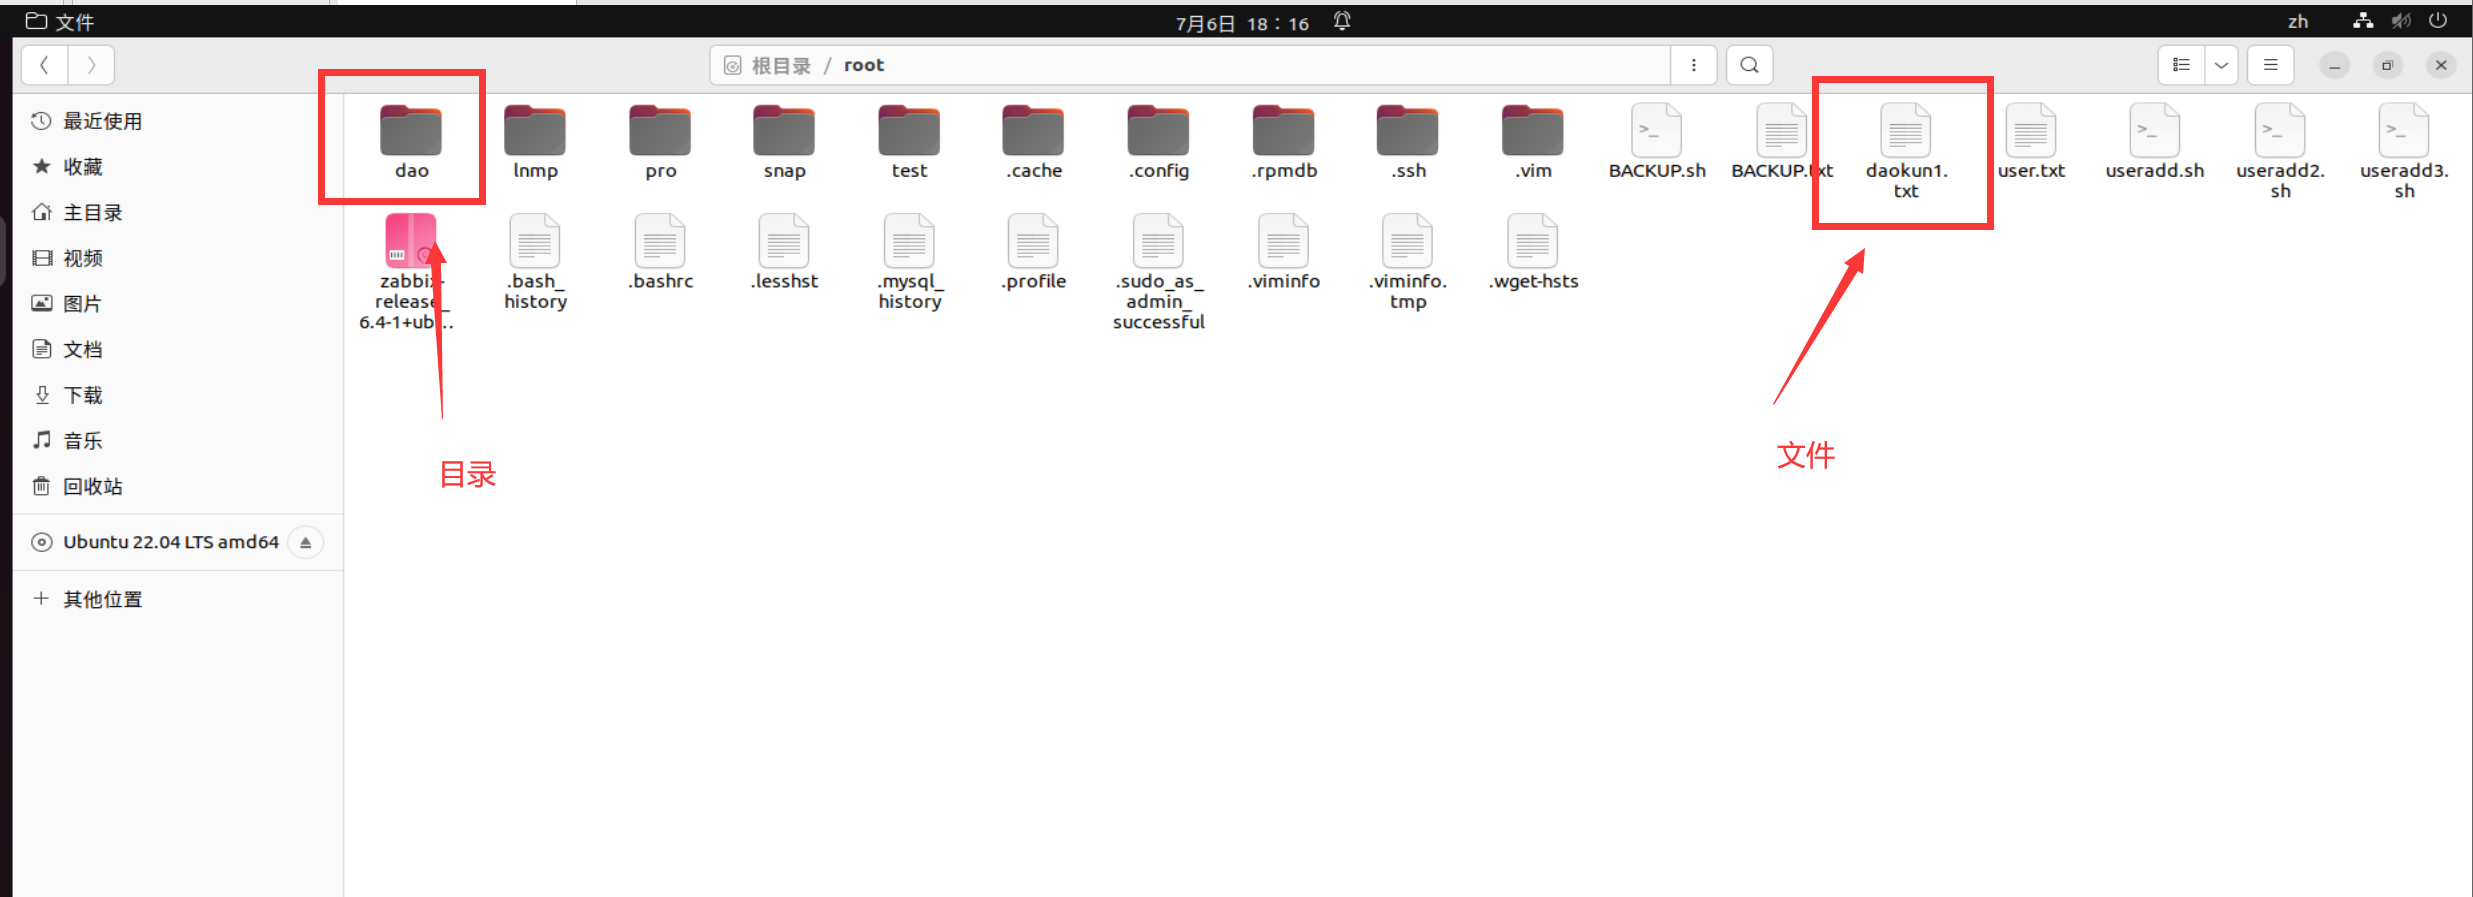Open the .cache folder

click(1033, 142)
